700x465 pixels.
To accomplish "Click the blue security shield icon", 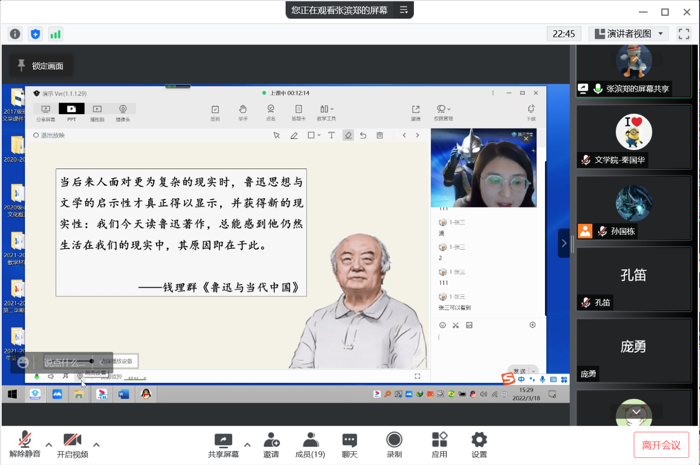I will [35, 34].
